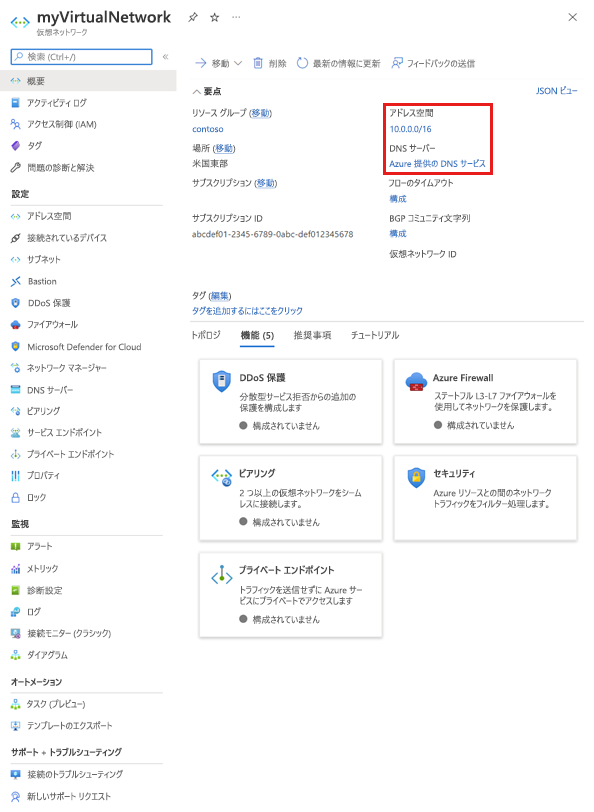Click 構成 under BGP コミュニティ文字列

pos(398,234)
